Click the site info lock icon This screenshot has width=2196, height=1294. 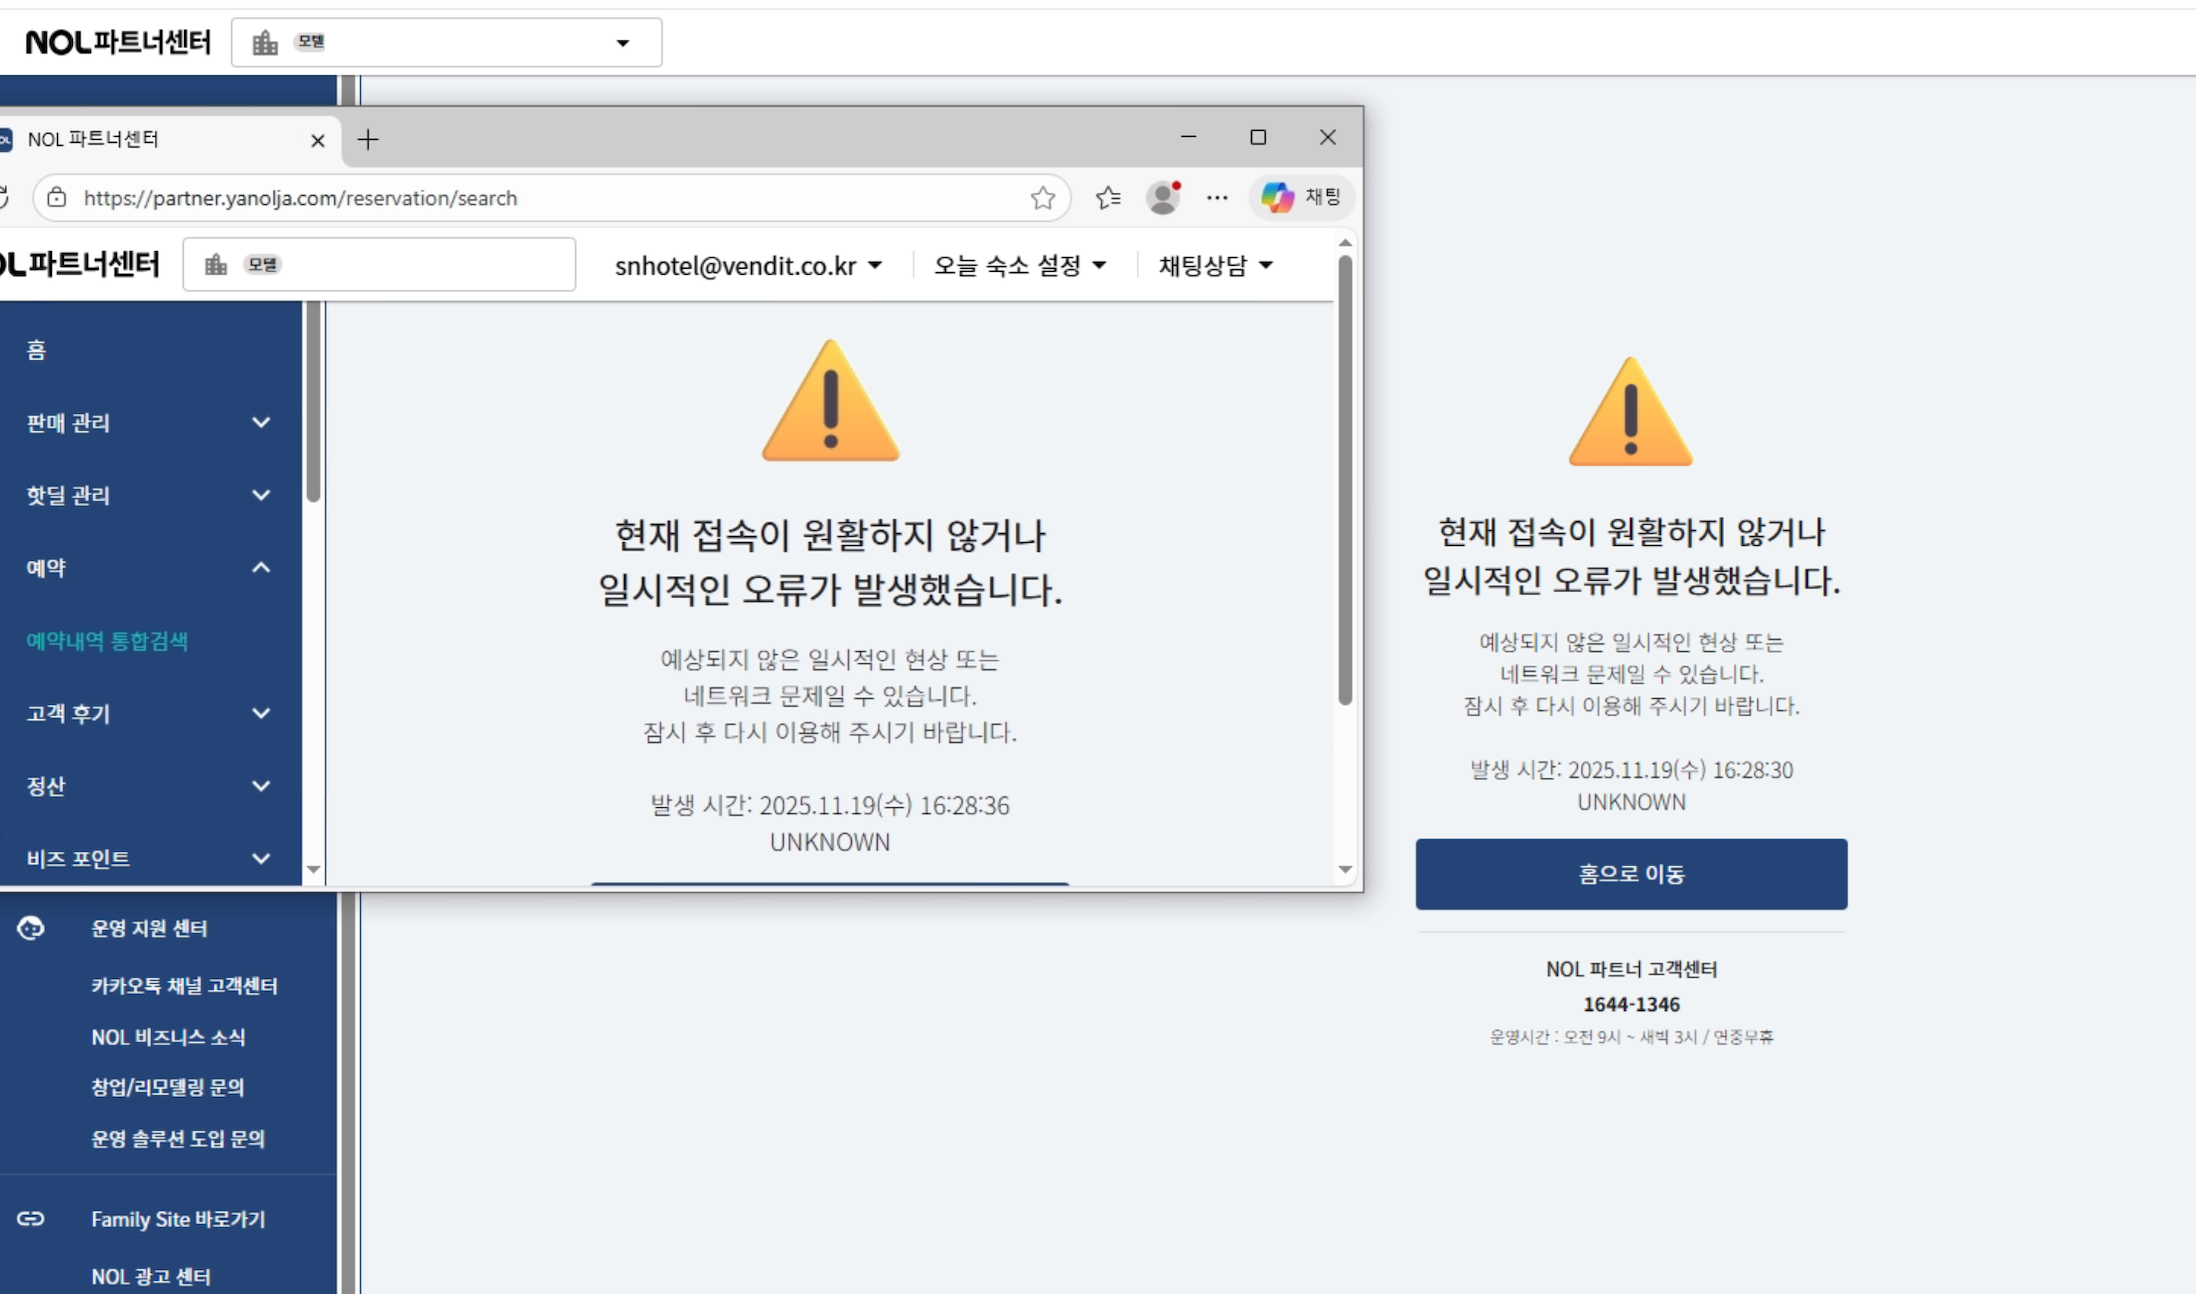57,198
